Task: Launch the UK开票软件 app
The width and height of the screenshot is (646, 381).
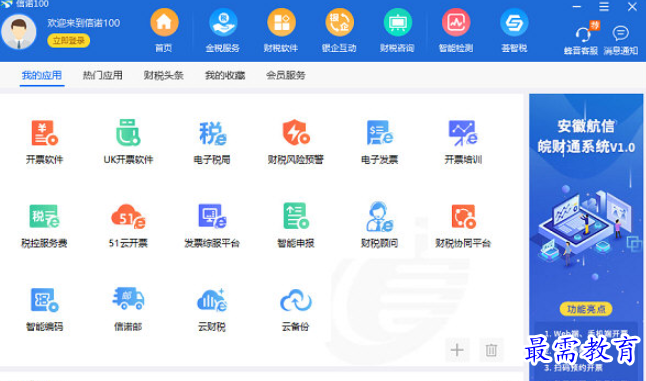Action: [128, 142]
